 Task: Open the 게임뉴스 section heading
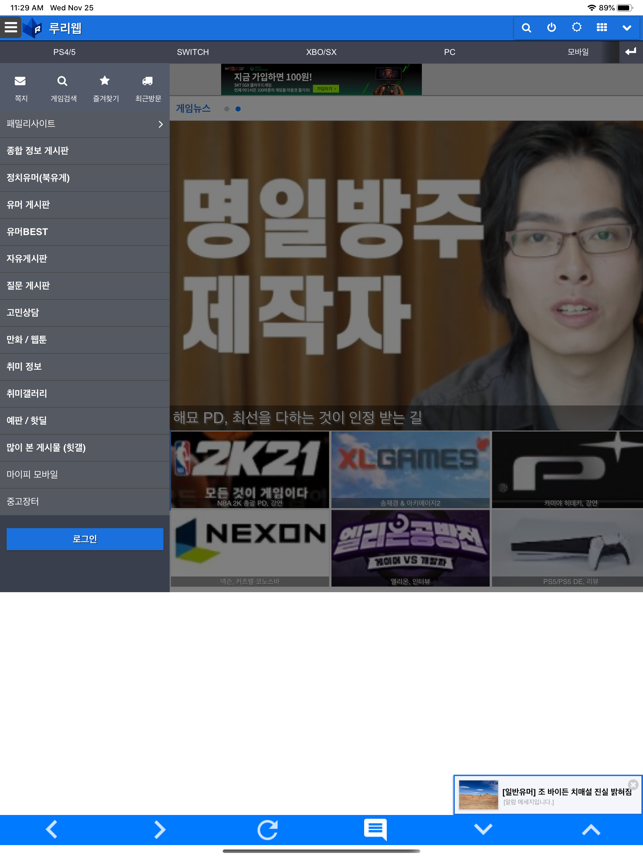tap(193, 108)
